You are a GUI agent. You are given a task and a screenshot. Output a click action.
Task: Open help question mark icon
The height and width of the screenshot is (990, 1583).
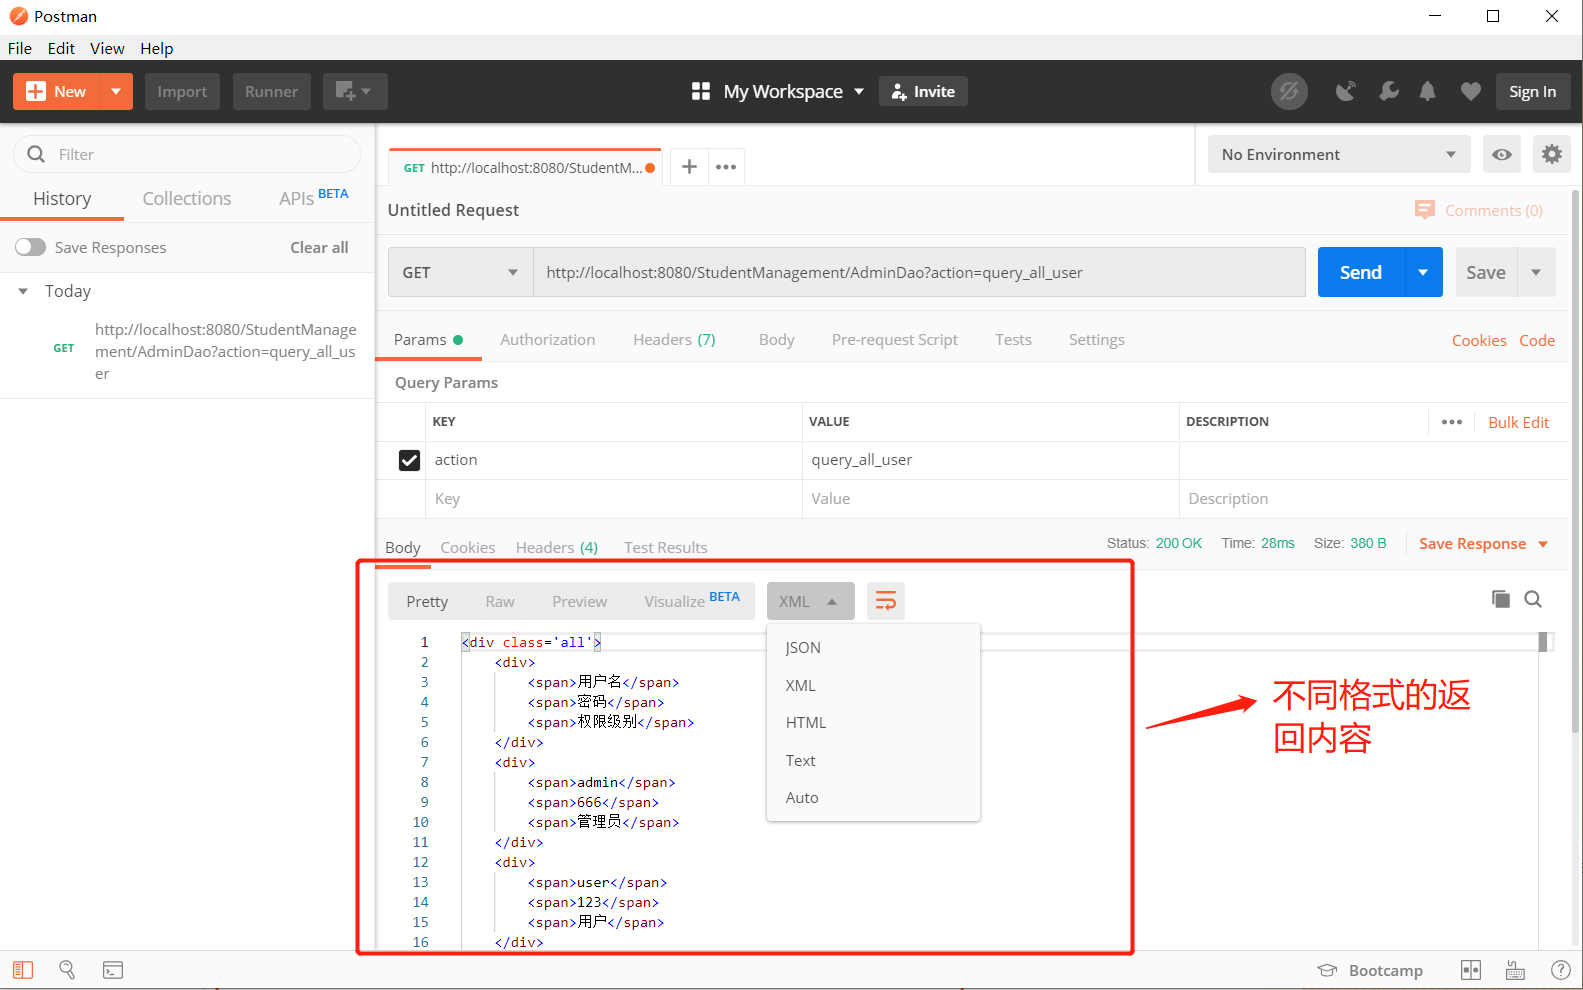click(1560, 970)
